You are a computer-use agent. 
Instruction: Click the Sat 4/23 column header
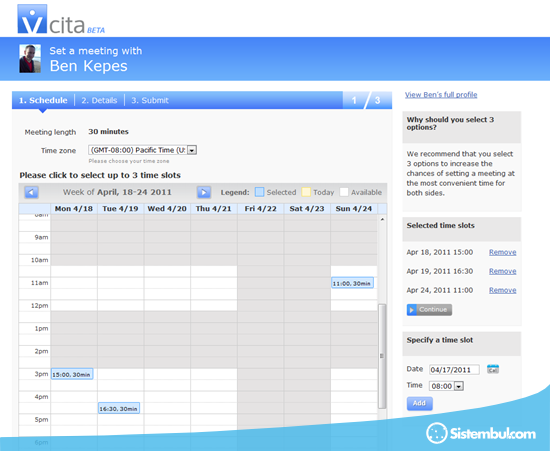click(307, 209)
